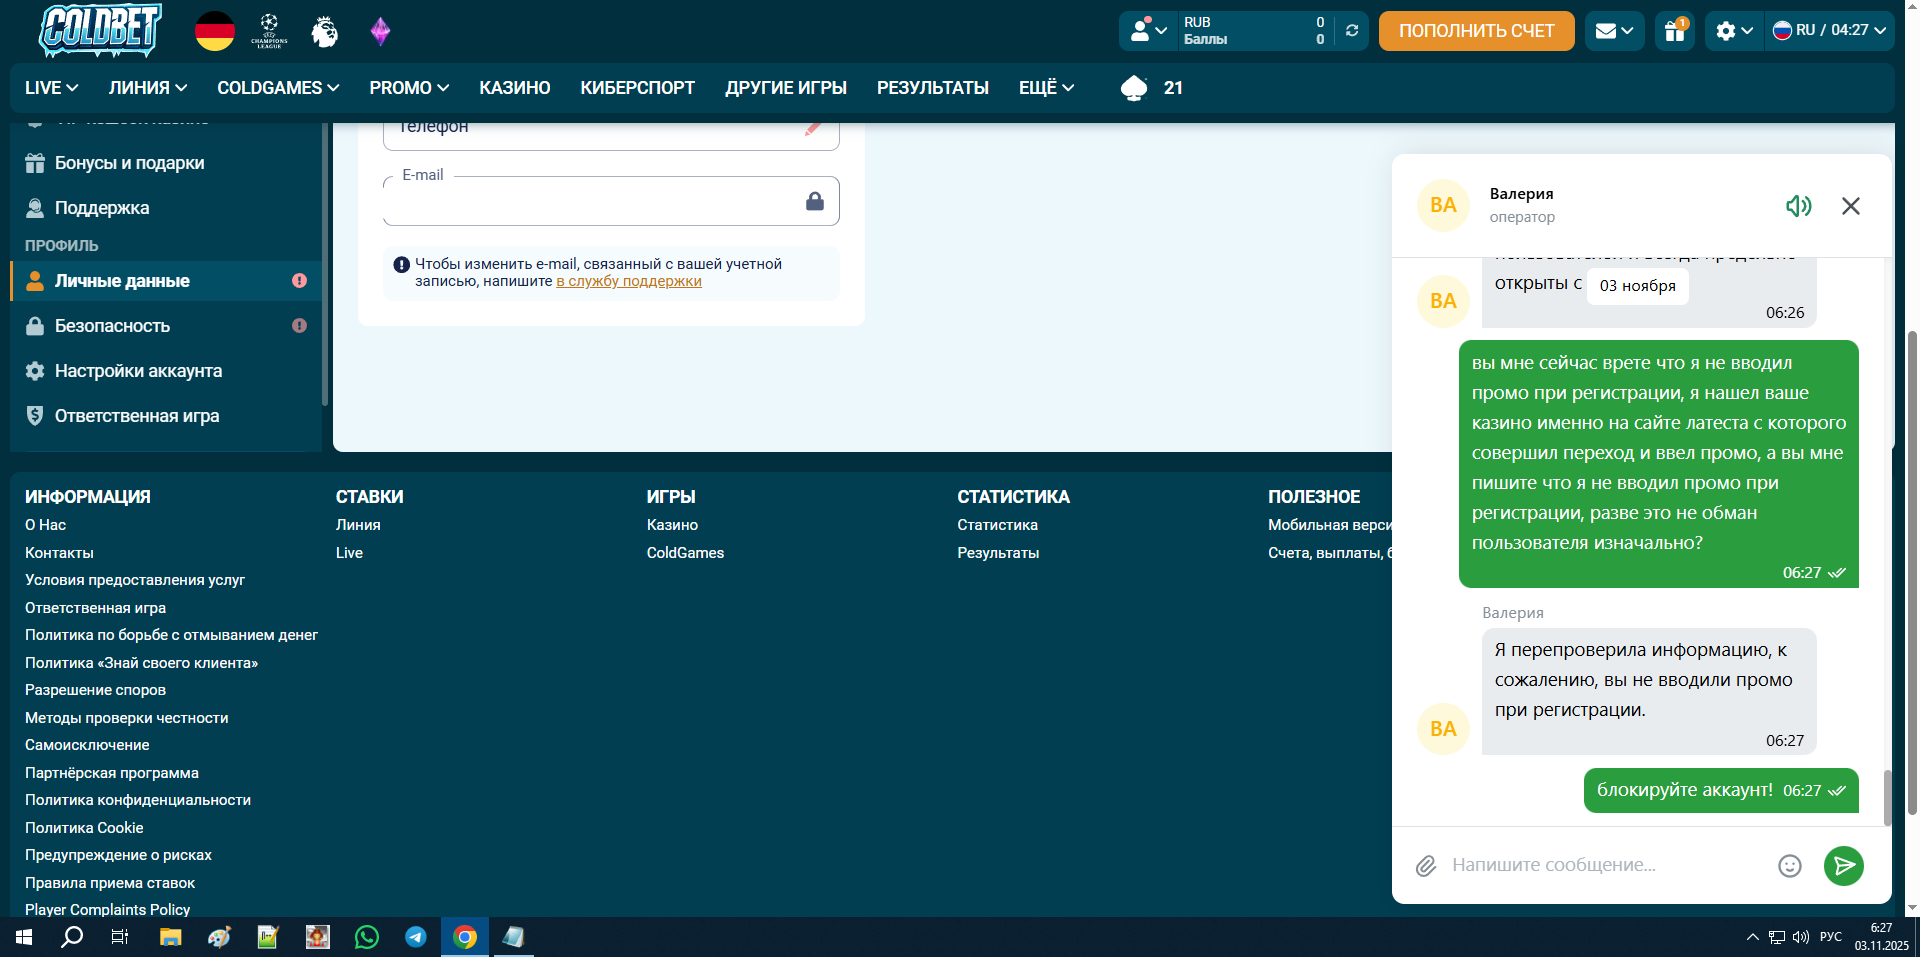Open the emoji picker in chat
1920x957 pixels.
[1789, 866]
